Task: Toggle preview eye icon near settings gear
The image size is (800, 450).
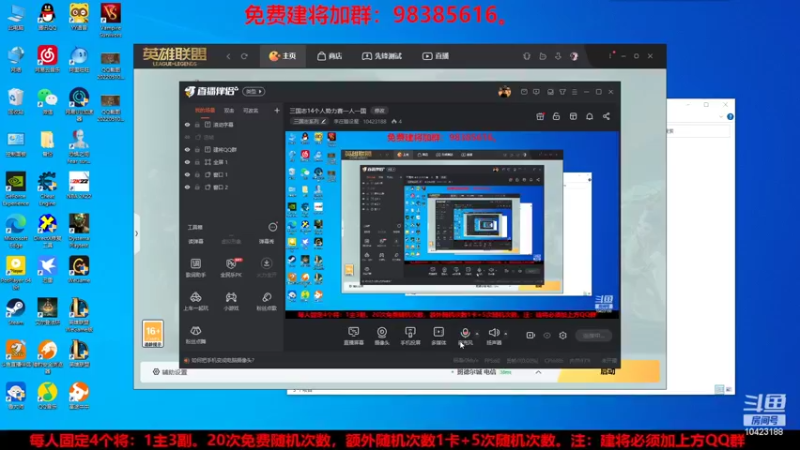Action: [x=547, y=335]
